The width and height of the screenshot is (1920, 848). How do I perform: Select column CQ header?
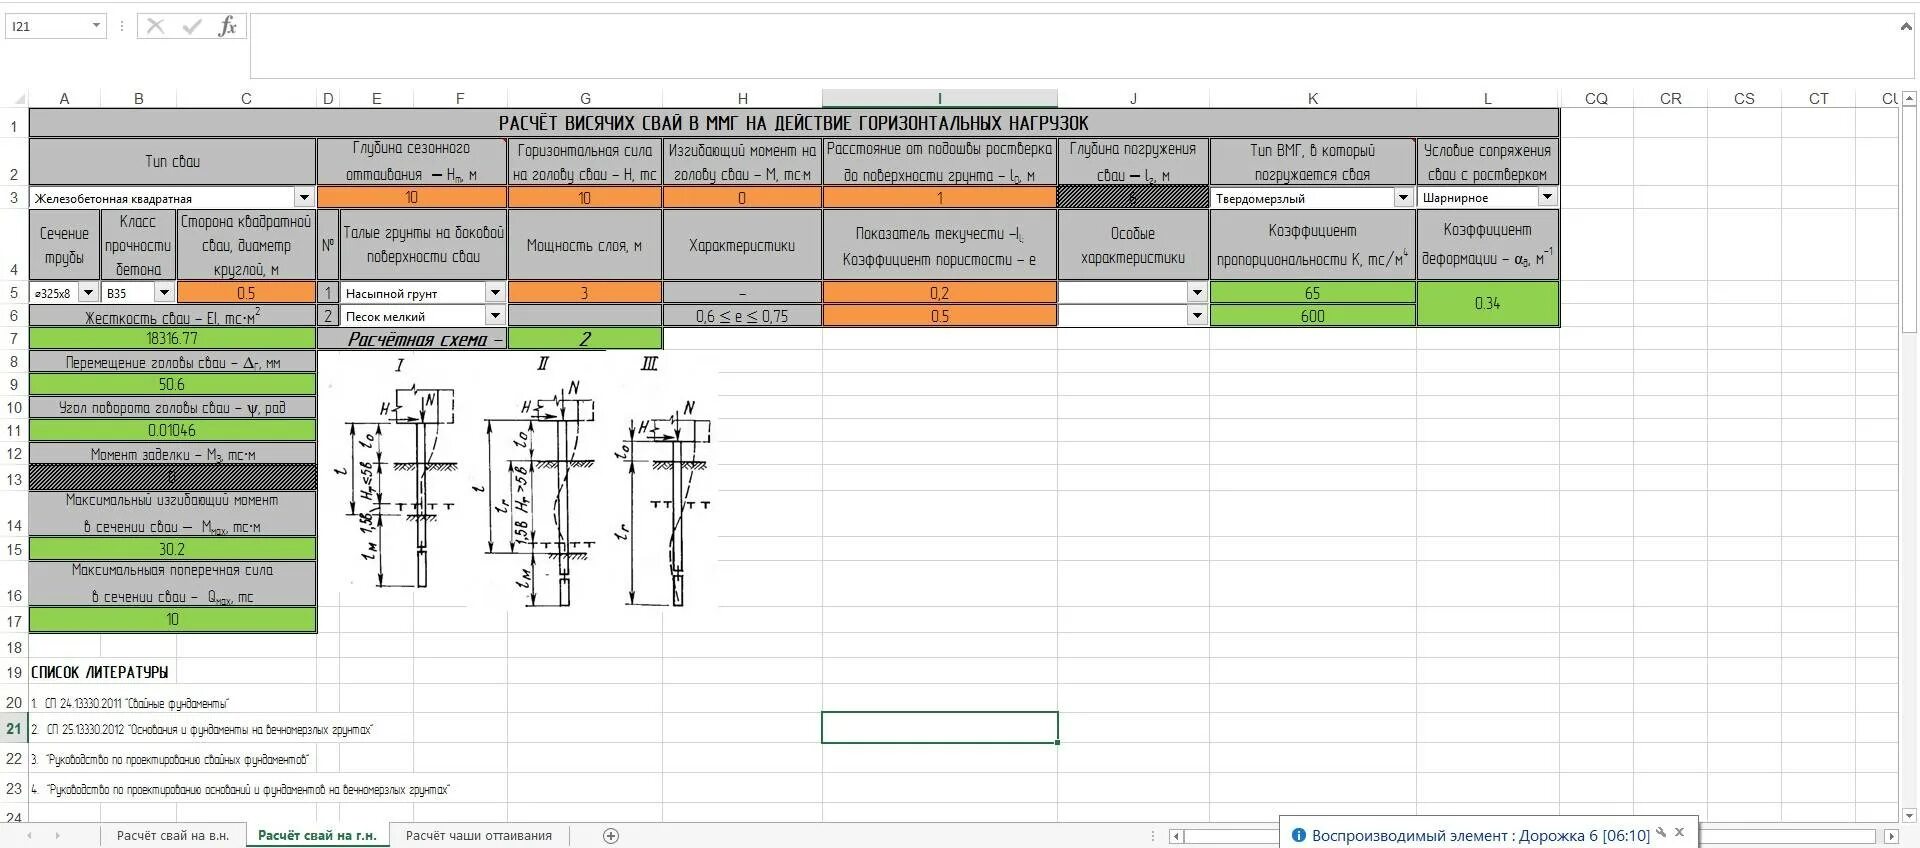[1596, 99]
